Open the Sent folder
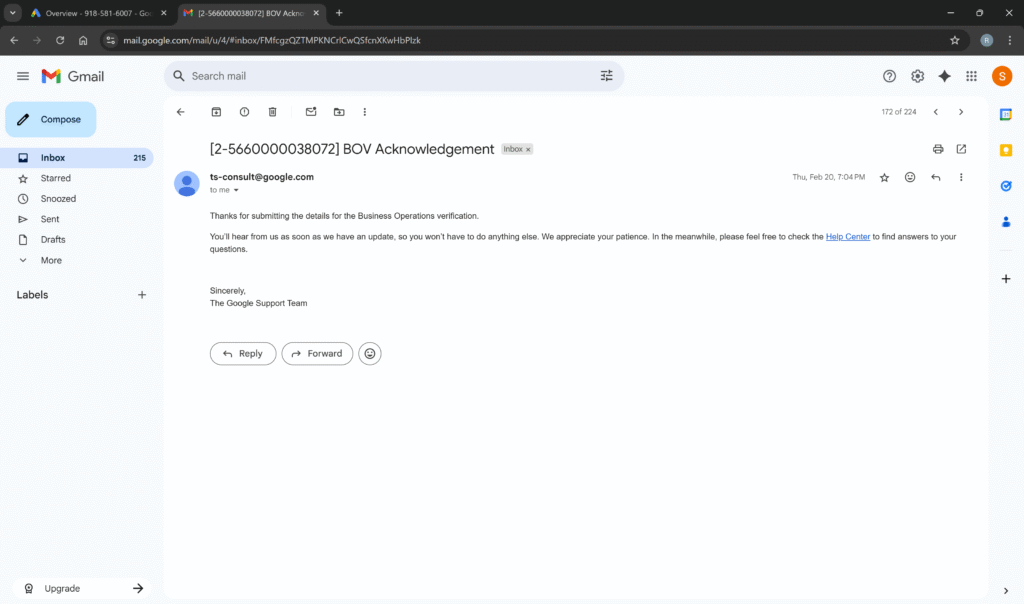Image resolution: width=1024 pixels, height=604 pixels. [x=50, y=219]
